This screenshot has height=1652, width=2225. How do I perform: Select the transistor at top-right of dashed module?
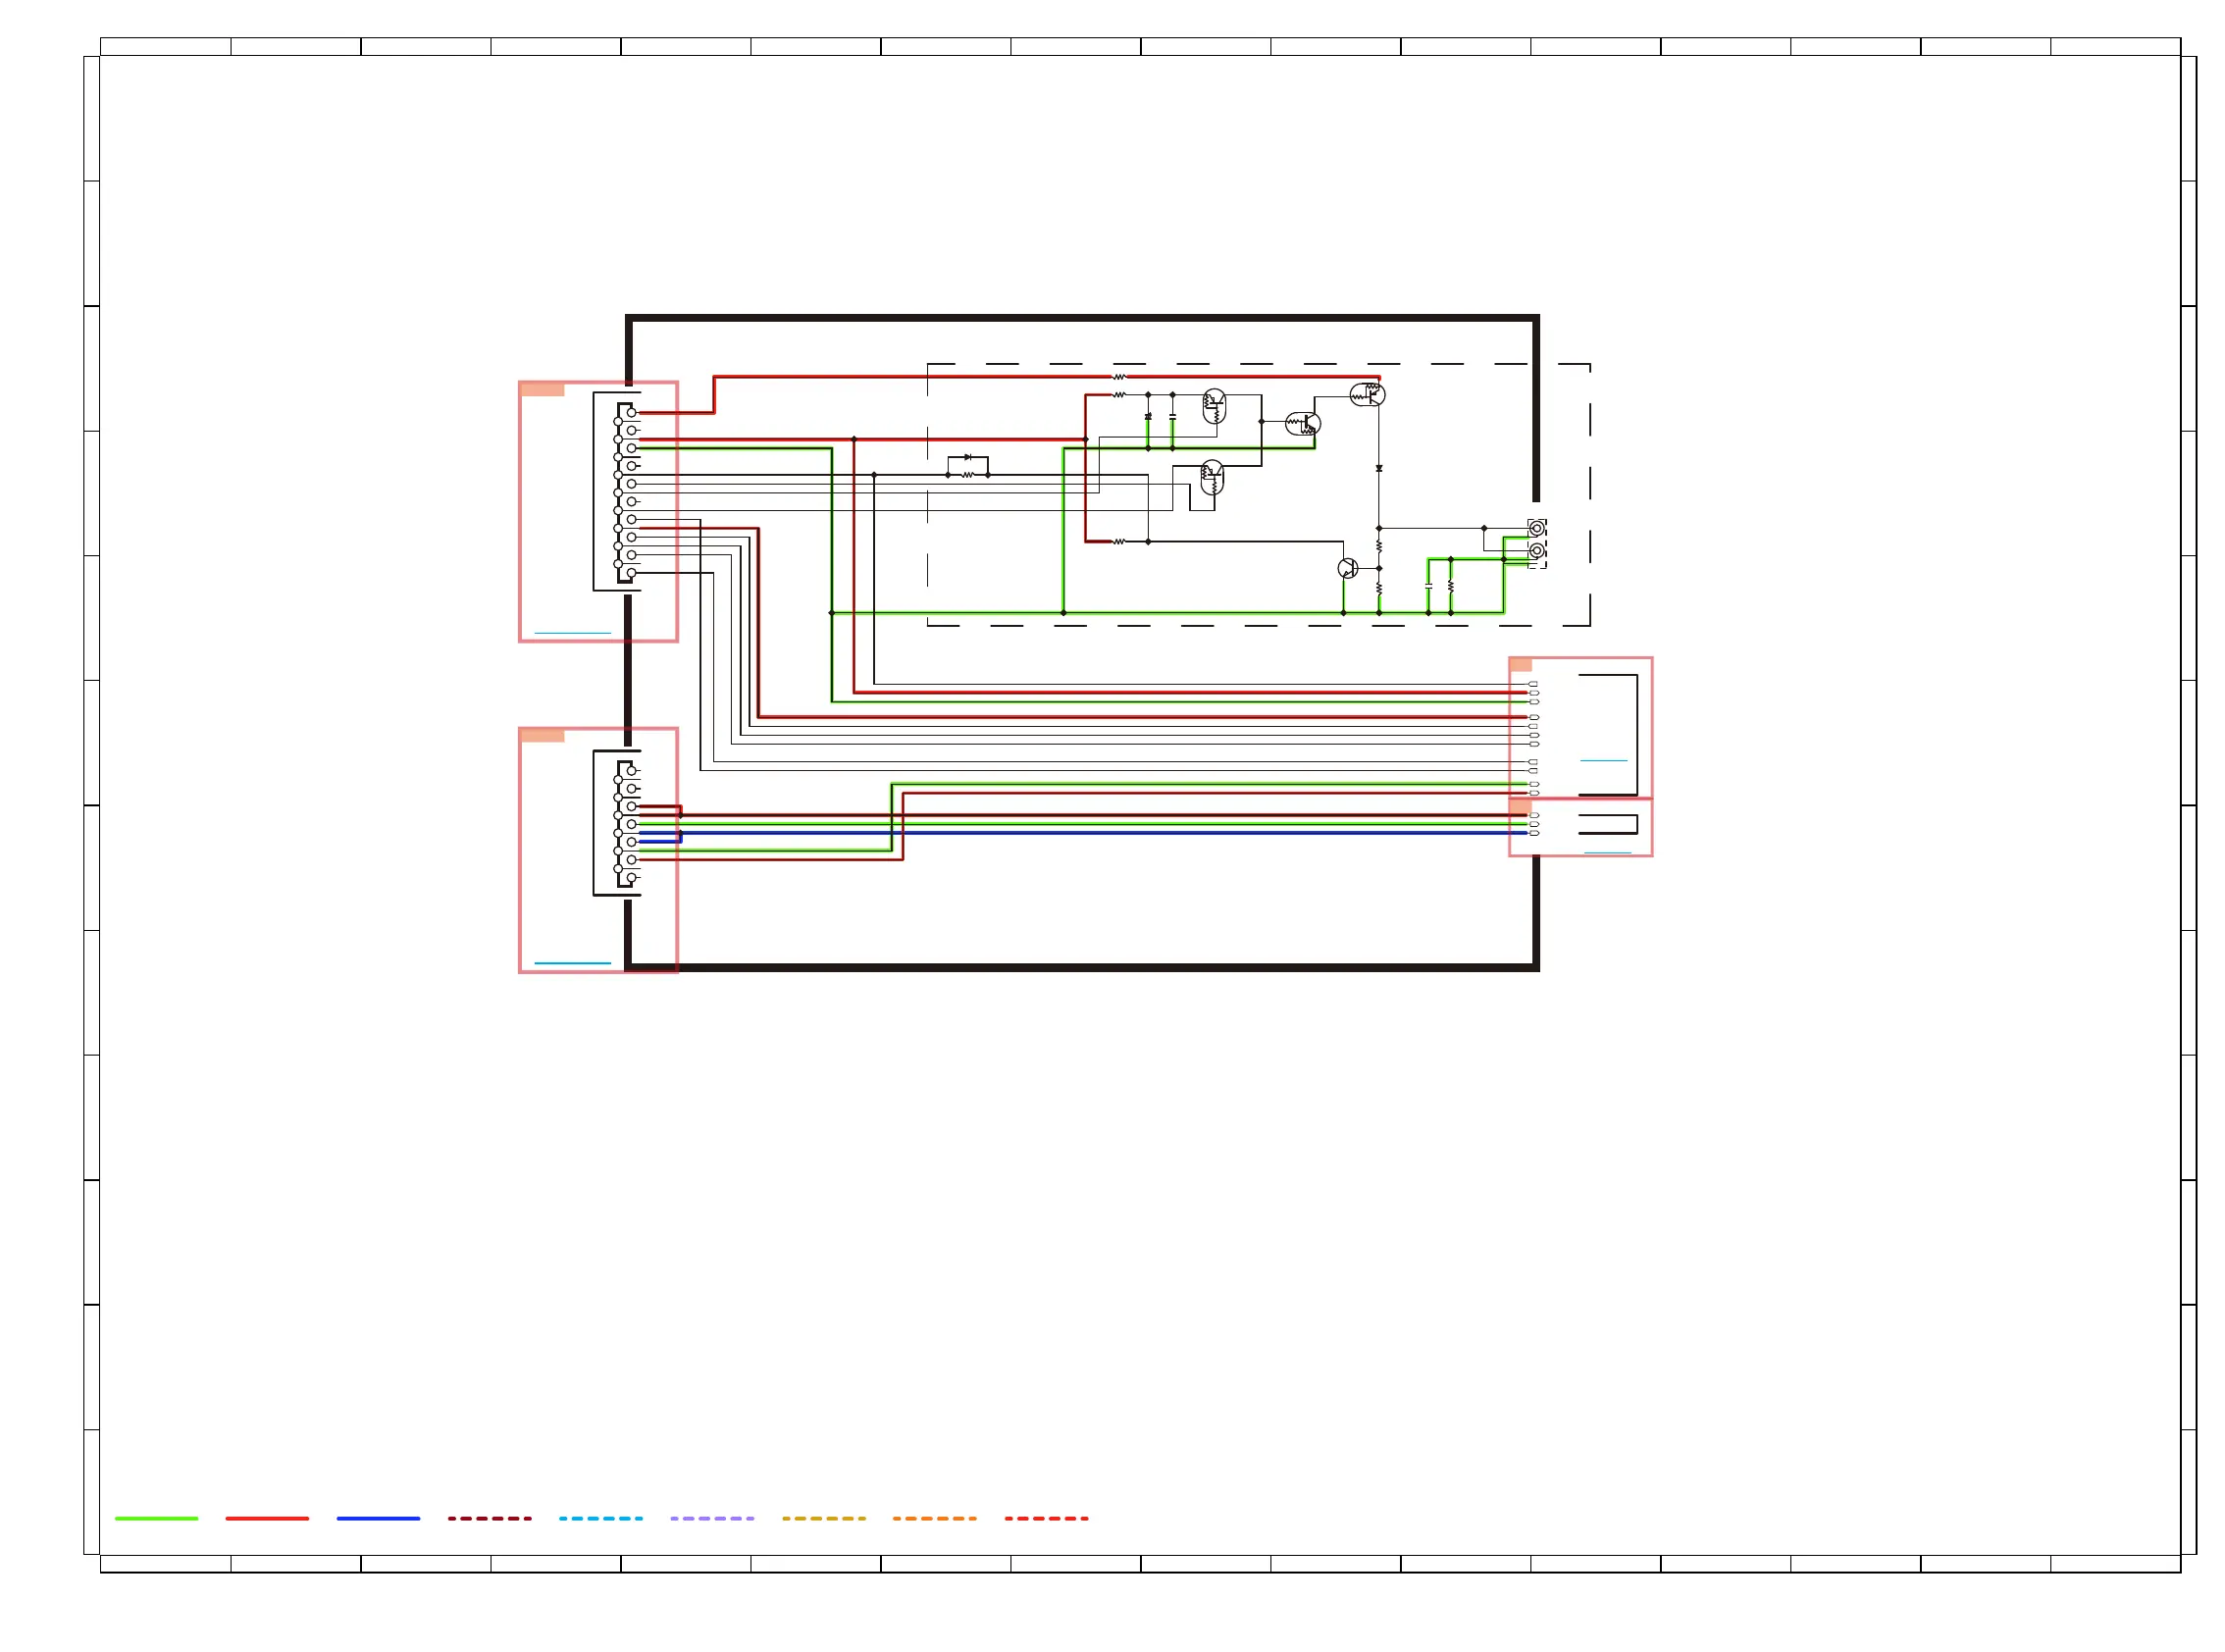pyautogui.click(x=1368, y=394)
